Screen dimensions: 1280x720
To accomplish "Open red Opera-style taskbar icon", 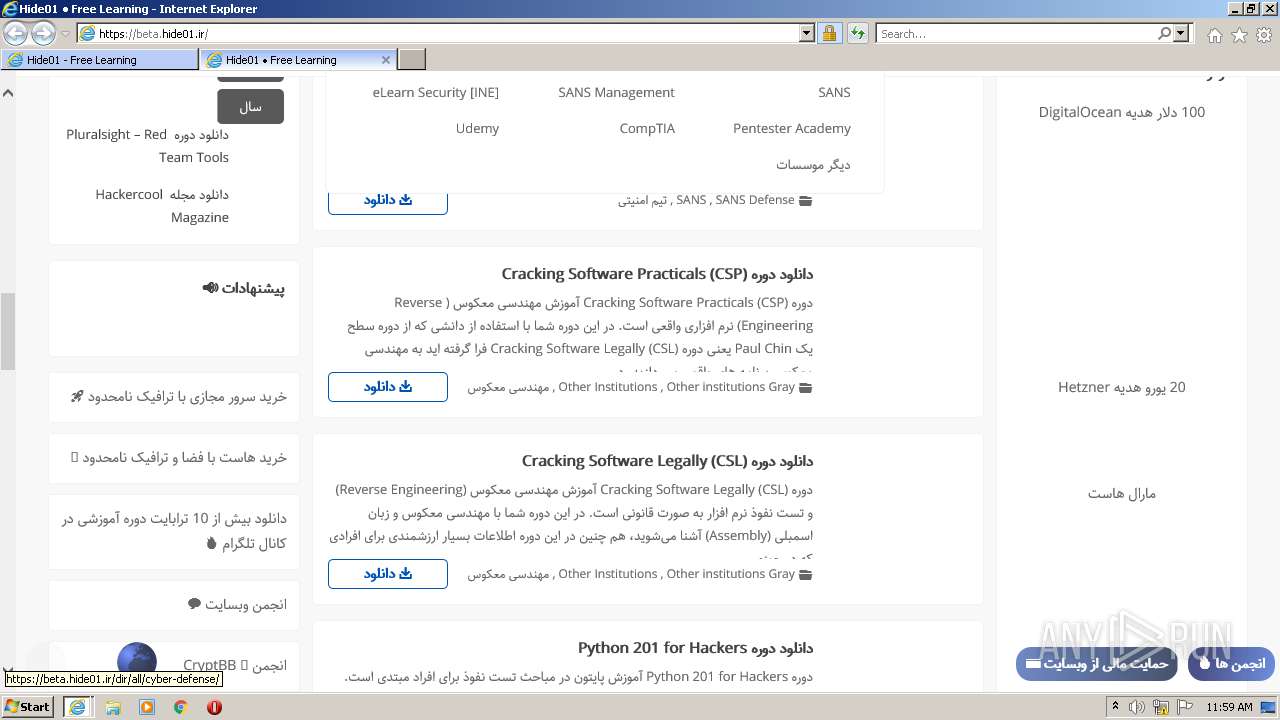I will (x=214, y=707).
